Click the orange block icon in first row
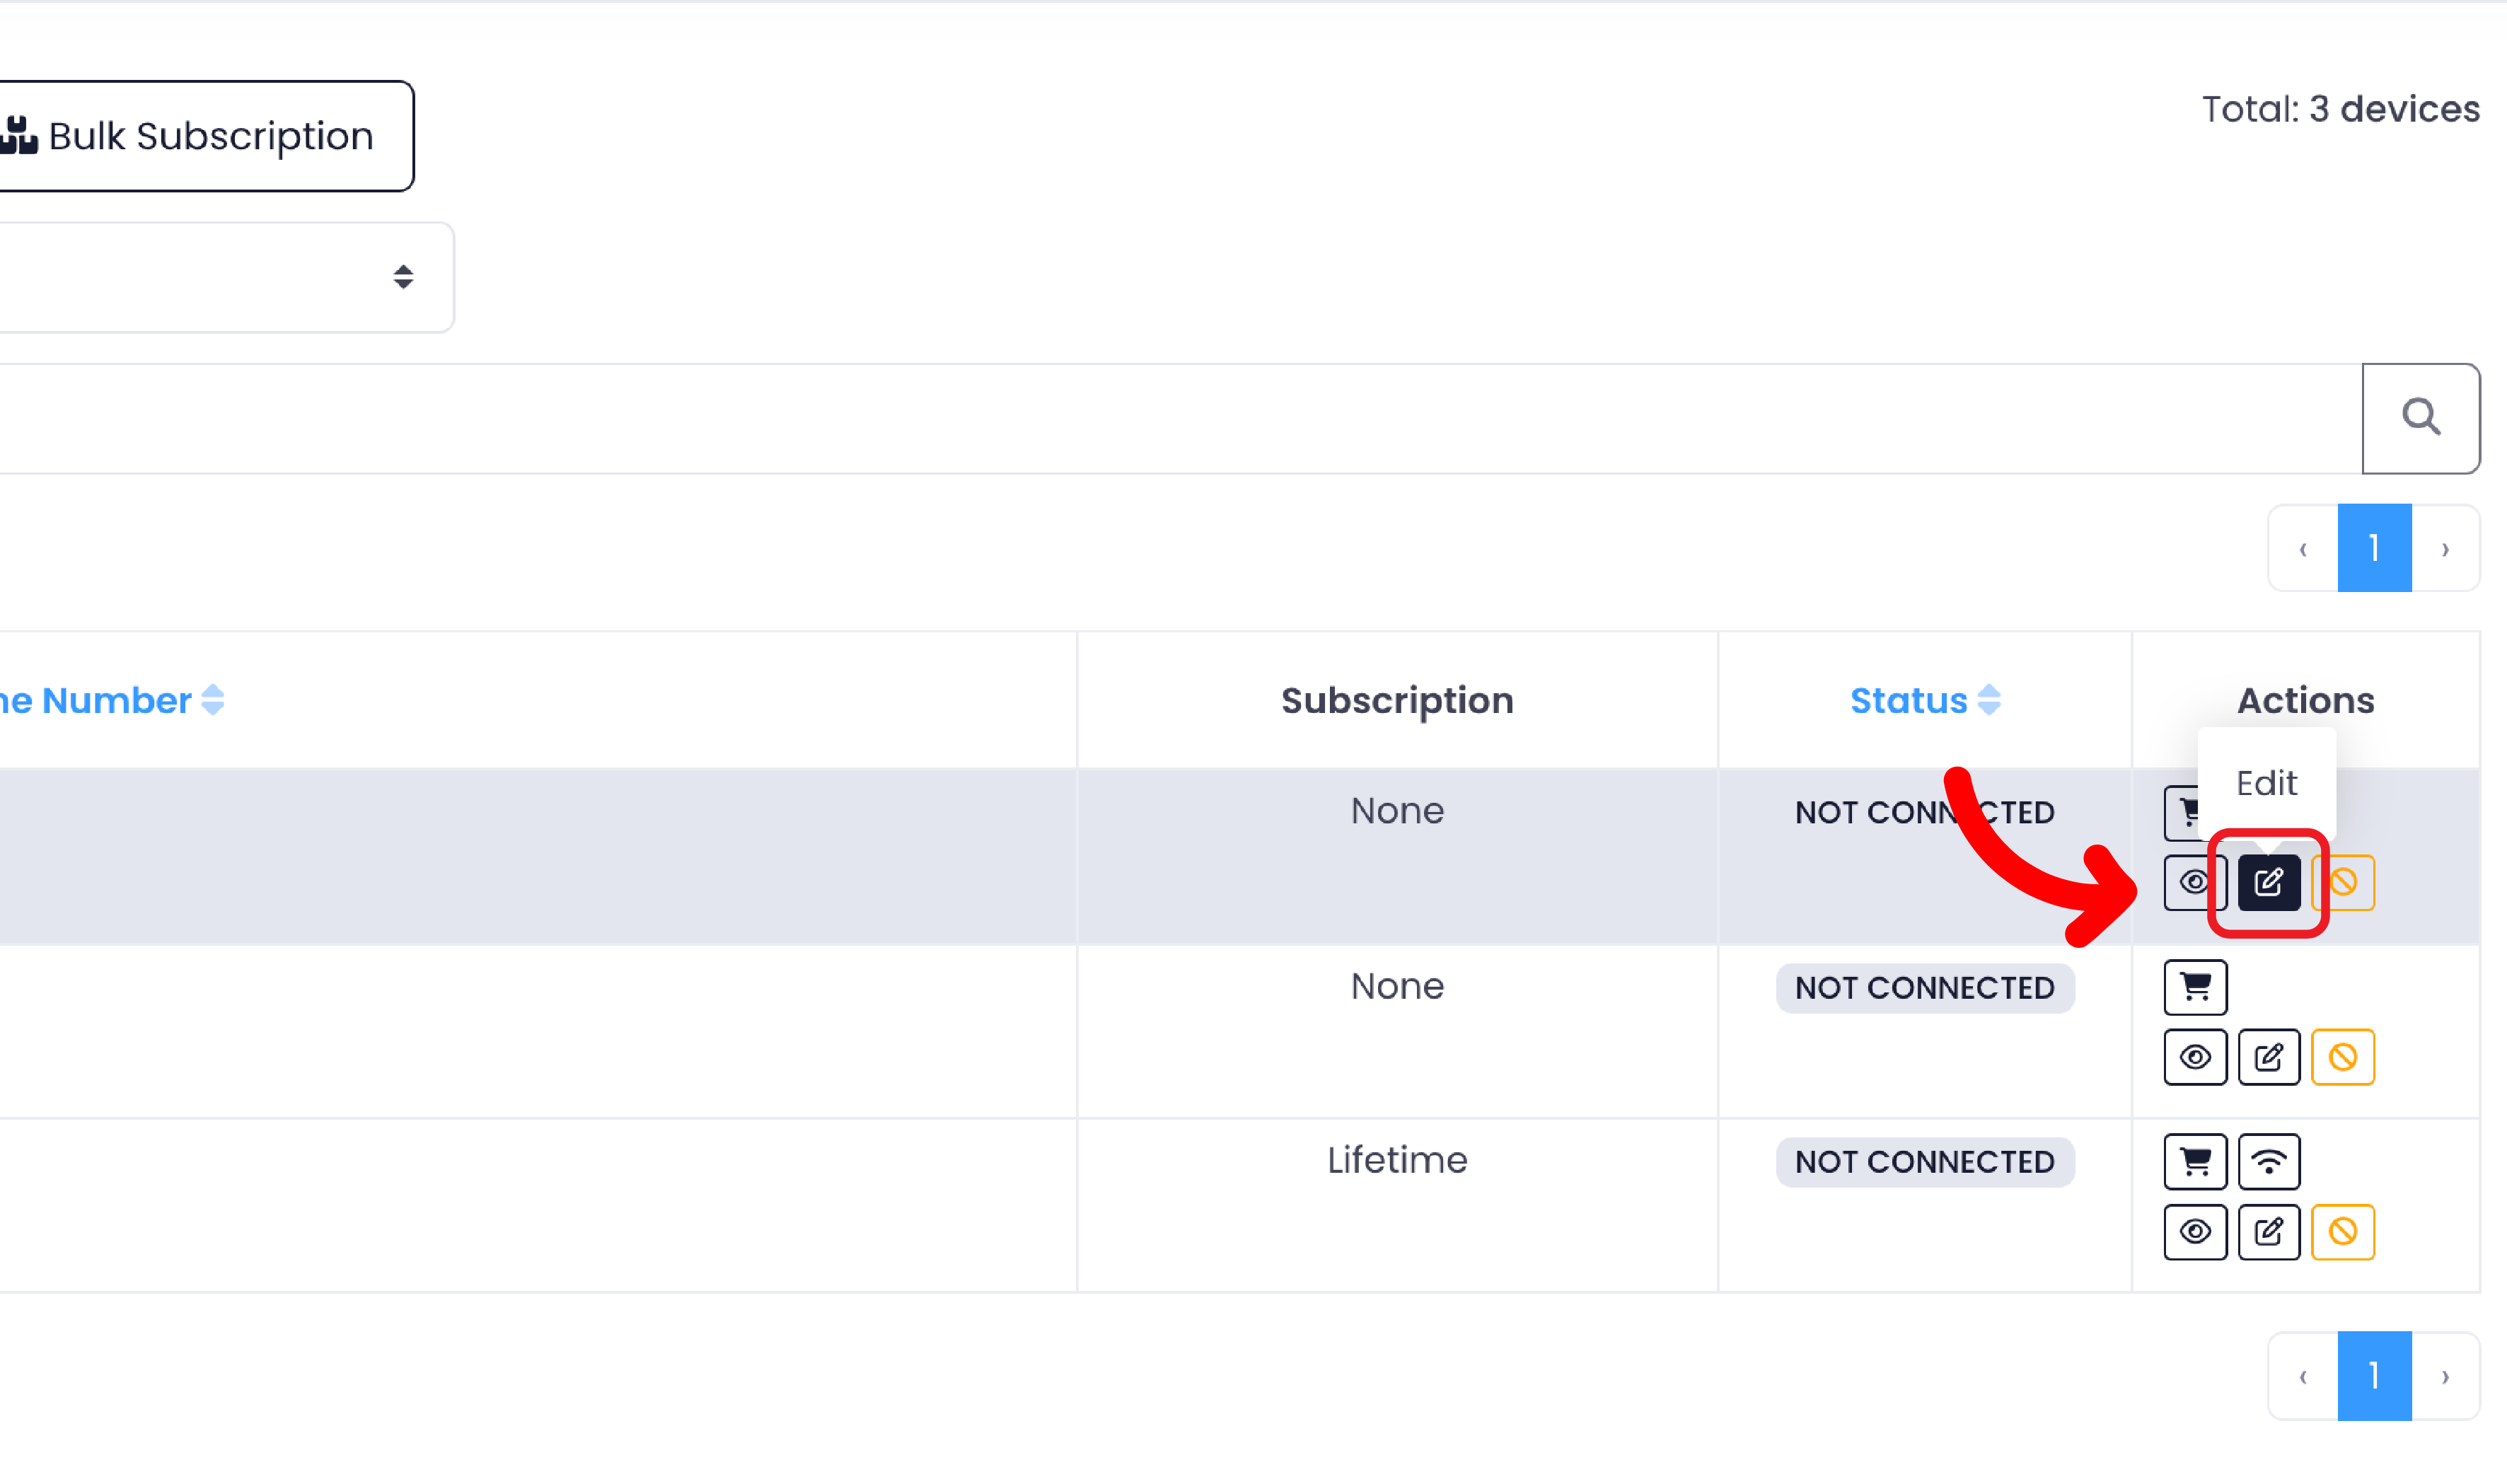2507x1484 pixels. tap(2343, 882)
